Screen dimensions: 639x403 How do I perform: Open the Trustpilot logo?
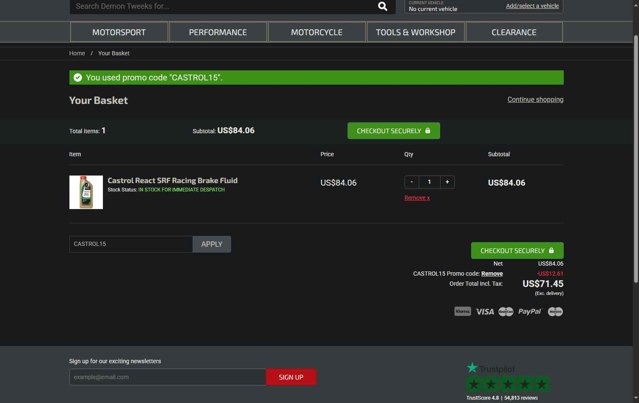click(x=491, y=368)
